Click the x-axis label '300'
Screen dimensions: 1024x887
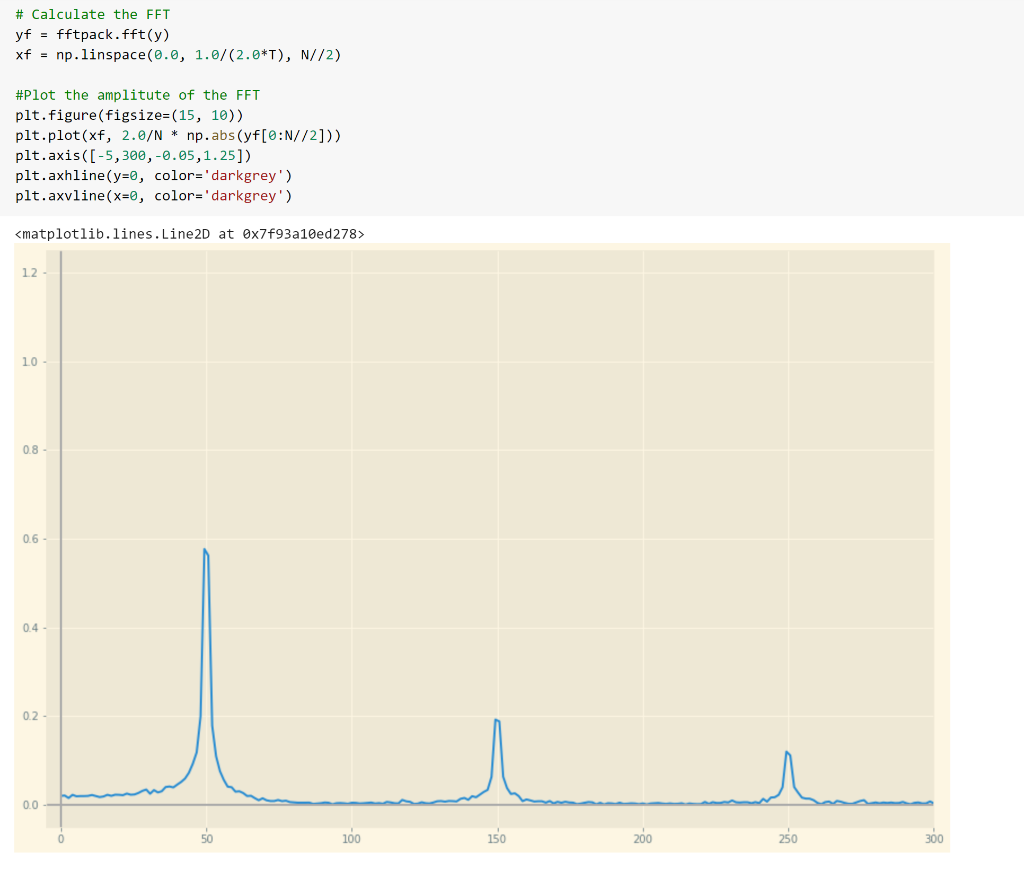(933, 839)
